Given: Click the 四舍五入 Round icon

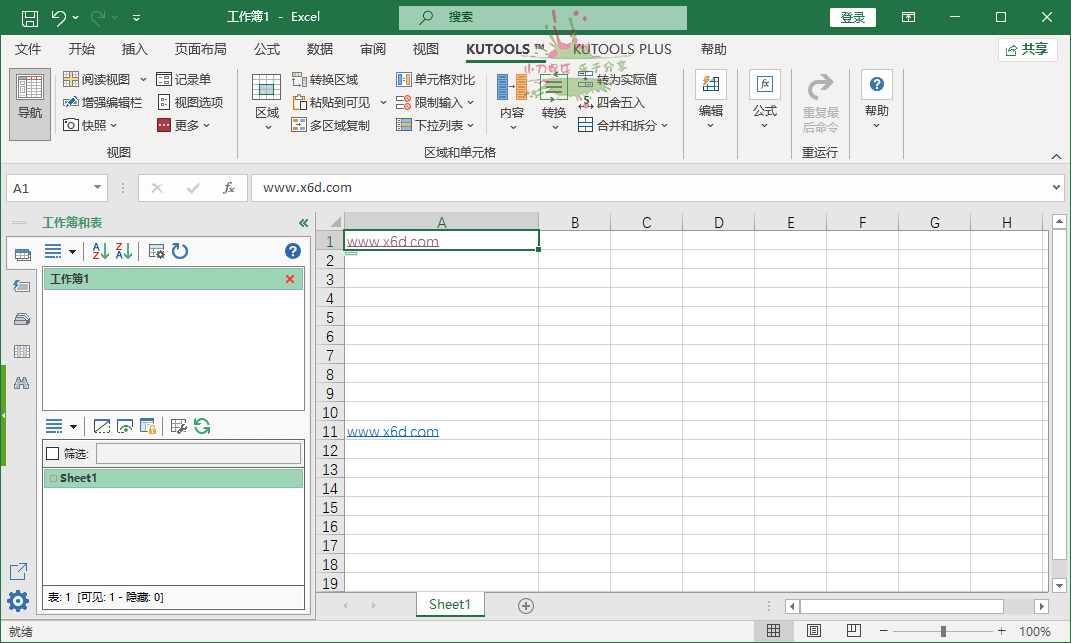Looking at the screenshot, I should coord(588,101).
